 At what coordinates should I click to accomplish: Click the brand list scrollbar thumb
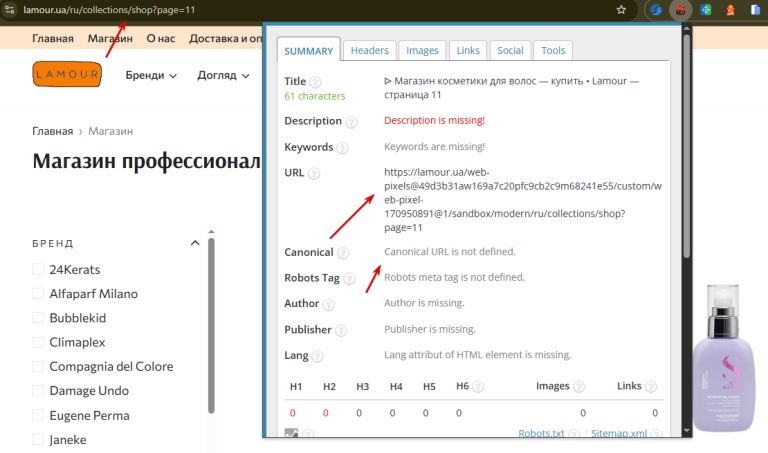[211, 326]
